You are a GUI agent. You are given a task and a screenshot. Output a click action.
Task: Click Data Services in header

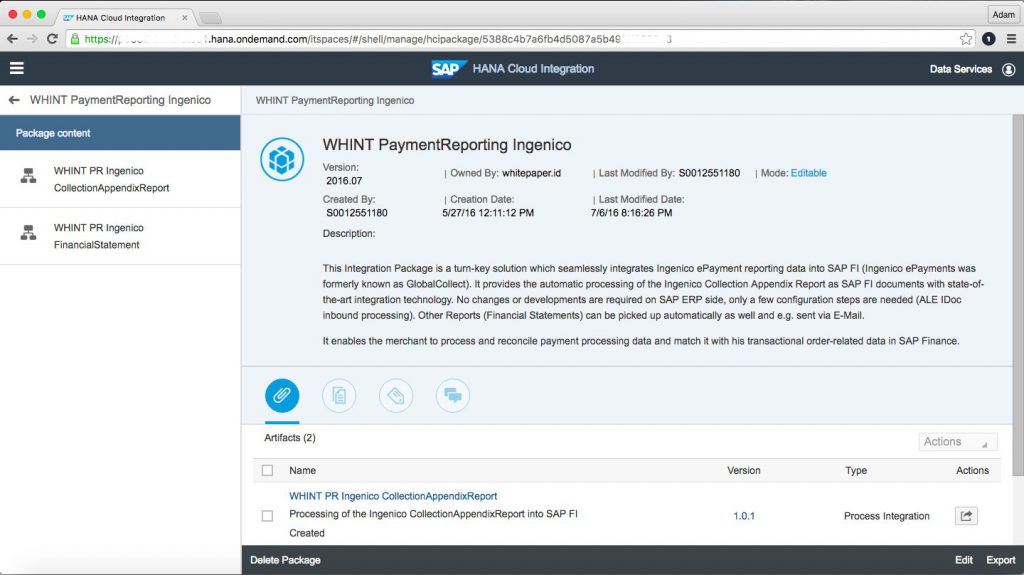pos(961,69)
